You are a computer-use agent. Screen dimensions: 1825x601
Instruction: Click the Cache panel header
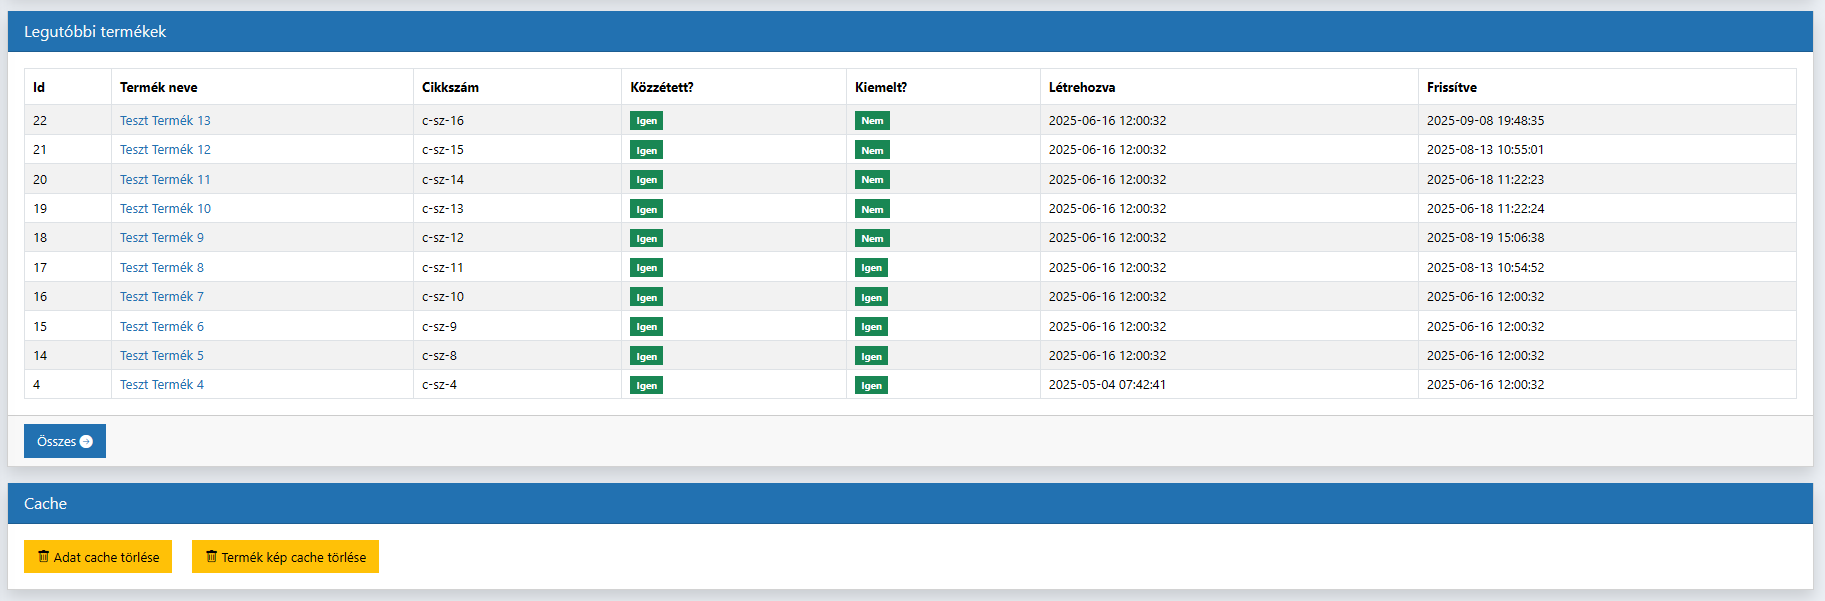(x=45, y=504)
